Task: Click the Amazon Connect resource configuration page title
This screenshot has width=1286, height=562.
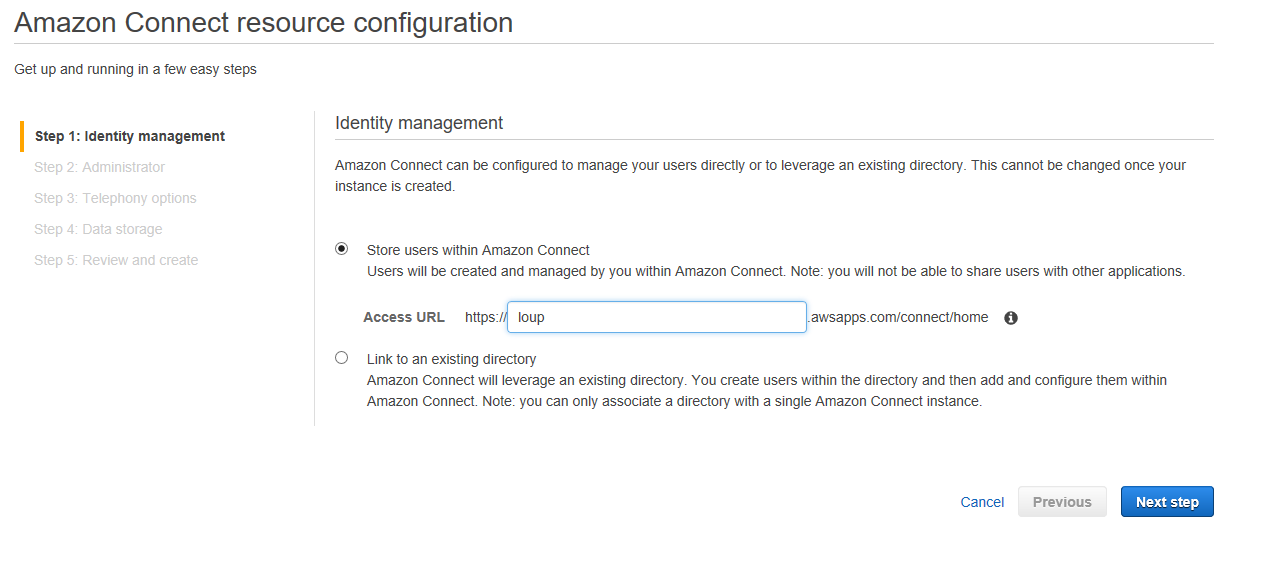Action: click(x=264, y=22)
